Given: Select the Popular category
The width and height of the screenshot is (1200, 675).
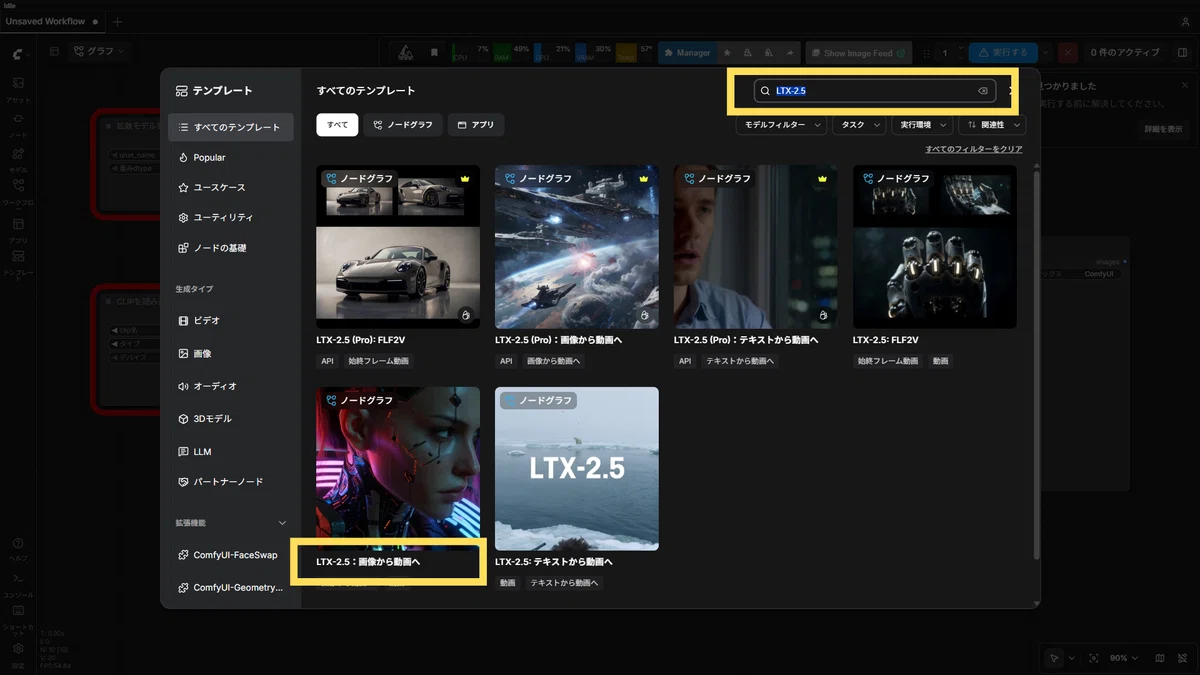Looking at the screenshot, I should pos(231,157).
